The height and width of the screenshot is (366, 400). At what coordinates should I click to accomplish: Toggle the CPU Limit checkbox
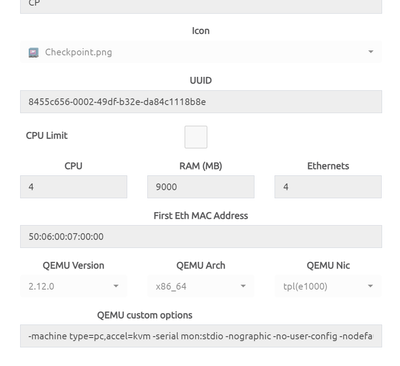196,137
